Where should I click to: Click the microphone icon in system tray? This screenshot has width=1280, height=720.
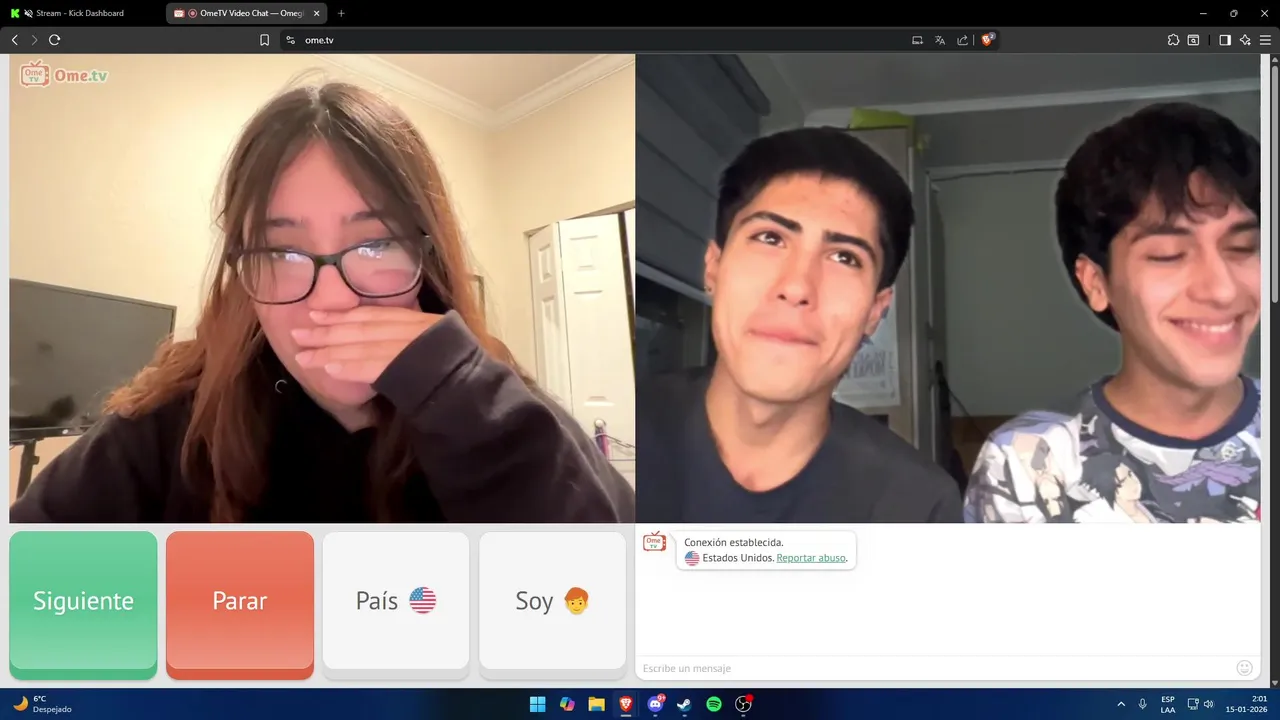tap(1142, 704)
